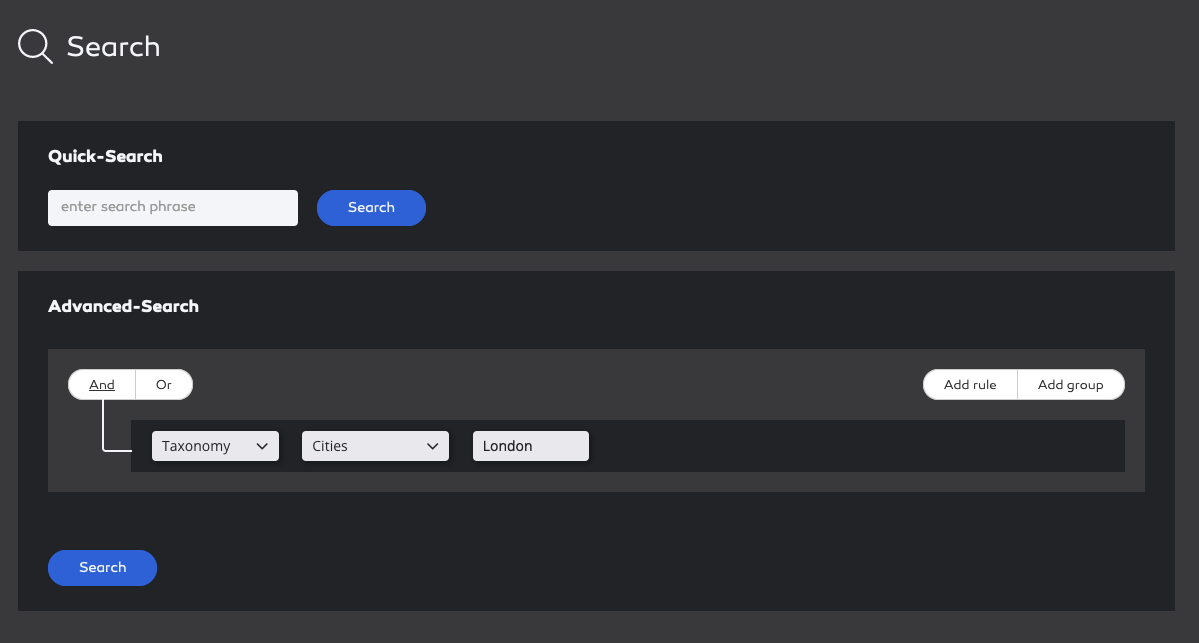1199x643 pixels.
Task: Run the Quick-Search with its Search button
Action: [x=372, y=208]
